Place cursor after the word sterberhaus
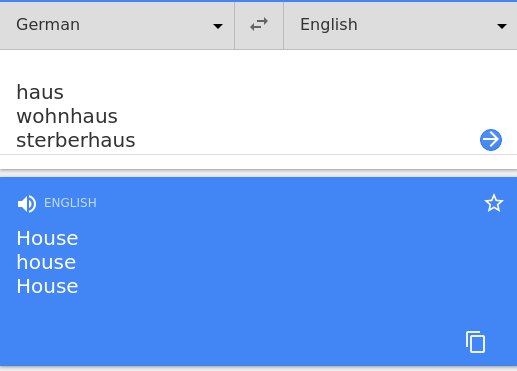Image resolution: width=517 pixels, height=371 pixels. pyautogui.click(x=136, y=140)
